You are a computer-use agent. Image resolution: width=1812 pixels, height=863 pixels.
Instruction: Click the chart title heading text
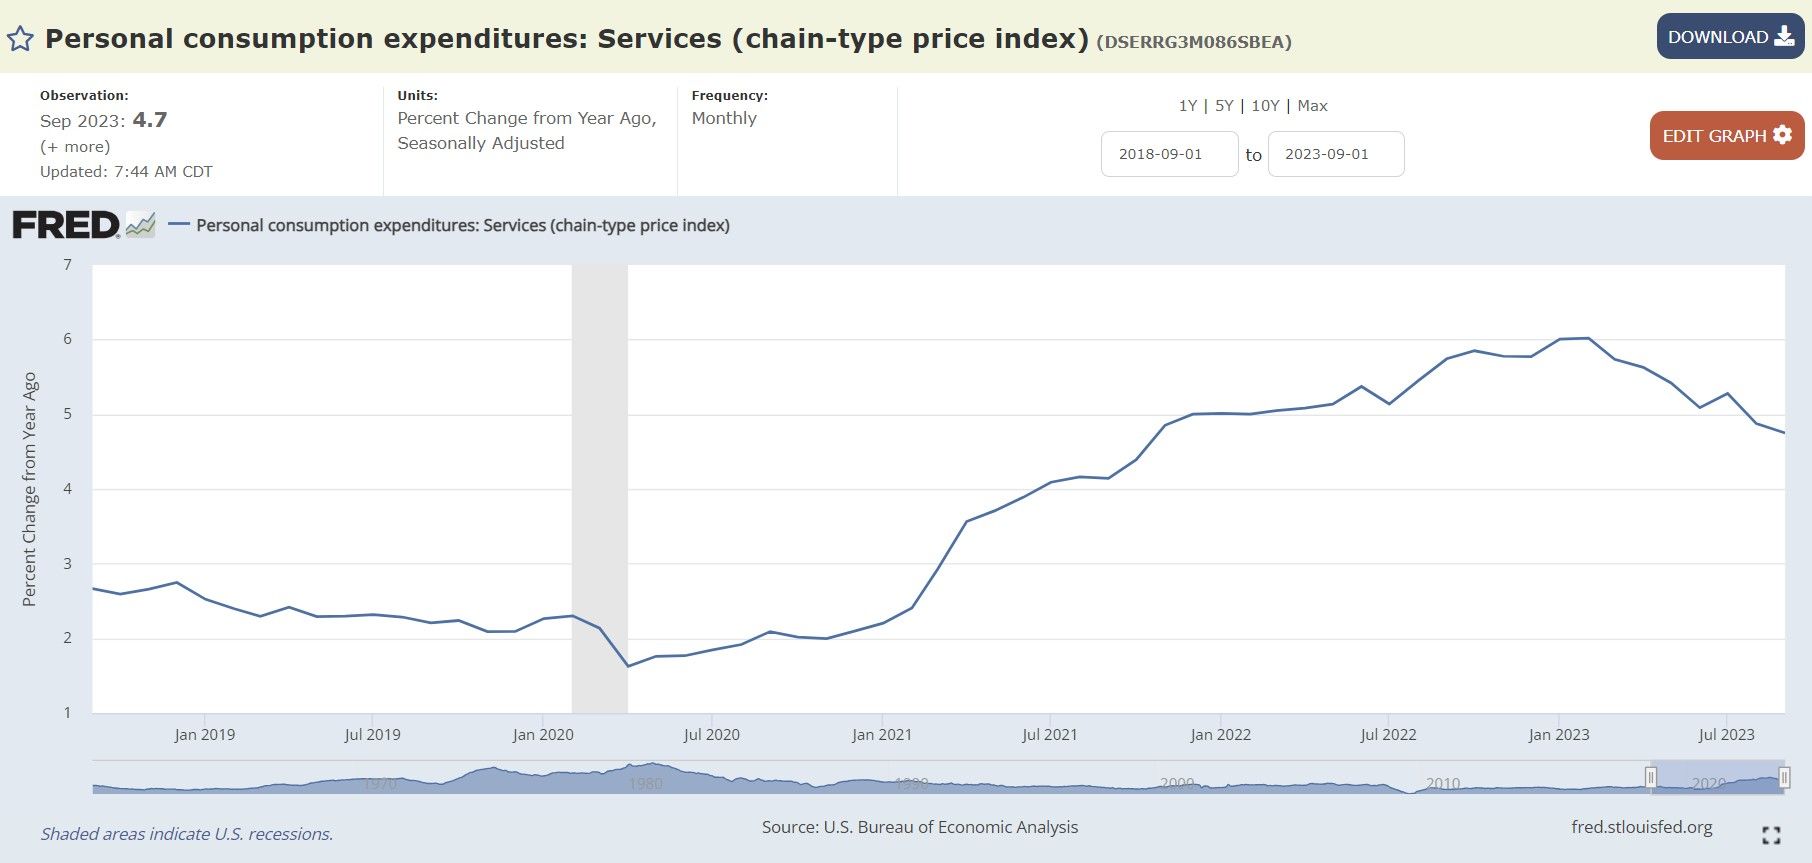point(567,39)
